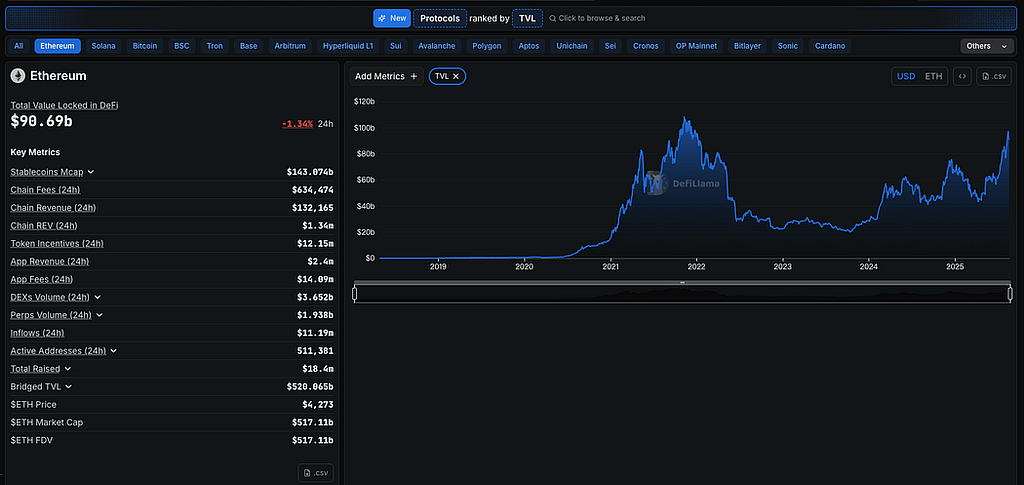The height and width of the screenshot is (485, 1024).
Task: Click the Chain Fees (24h) link
Action: [x=45, y=190]
